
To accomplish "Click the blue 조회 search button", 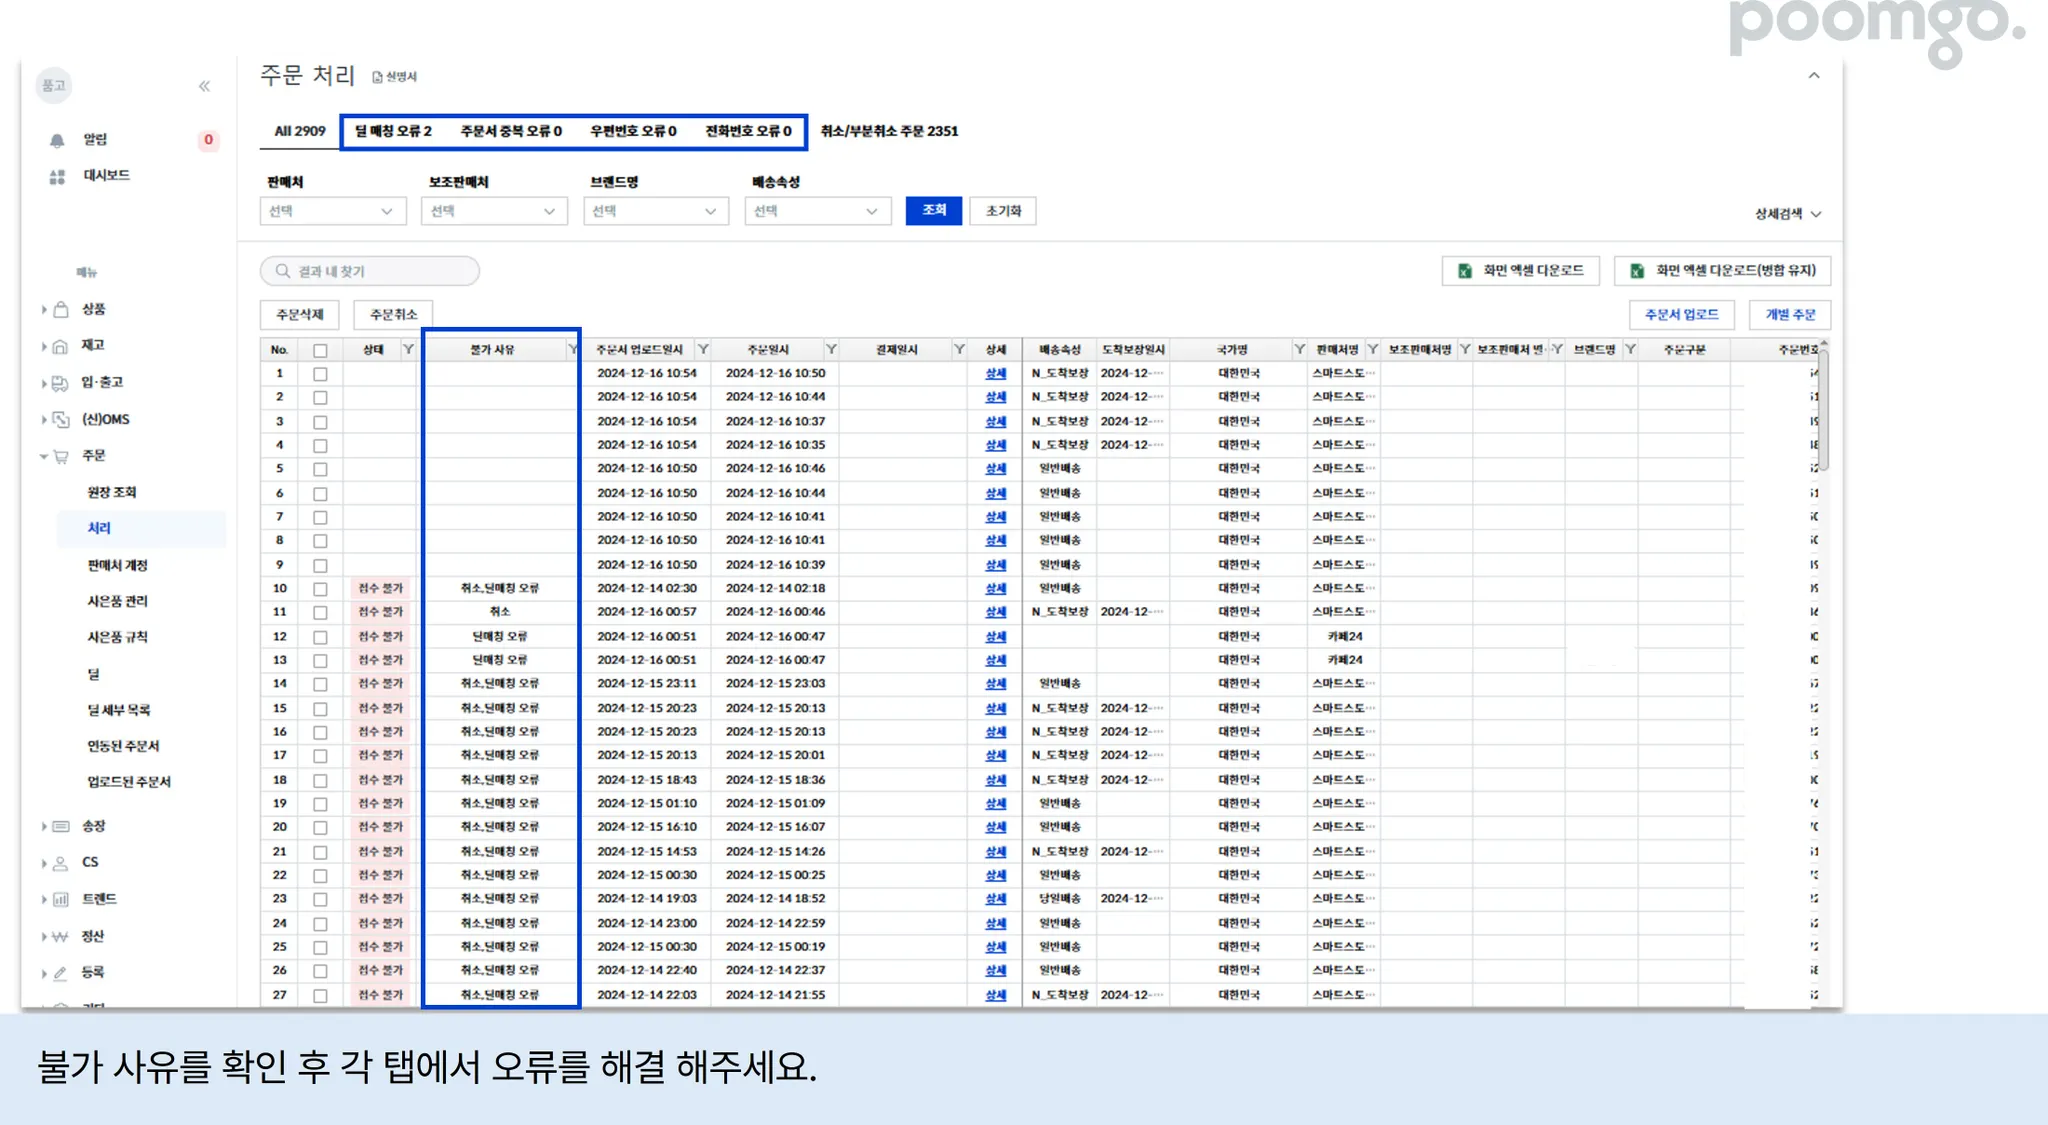I will [933, 210].
